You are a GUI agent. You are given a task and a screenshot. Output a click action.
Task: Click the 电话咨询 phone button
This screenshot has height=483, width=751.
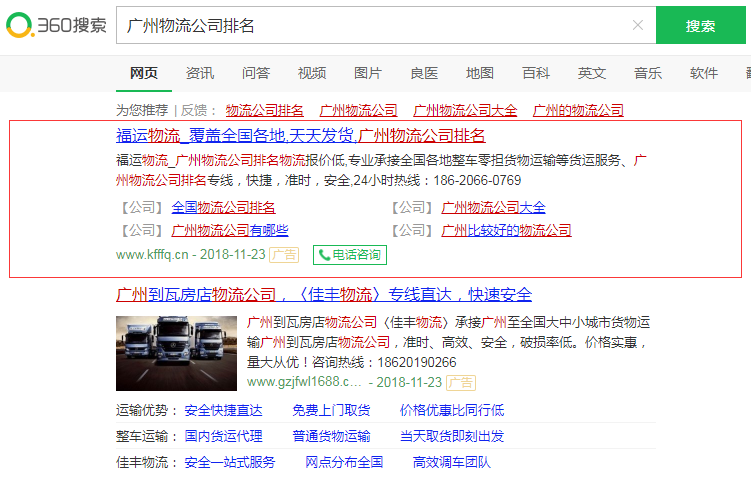point(350,255)
